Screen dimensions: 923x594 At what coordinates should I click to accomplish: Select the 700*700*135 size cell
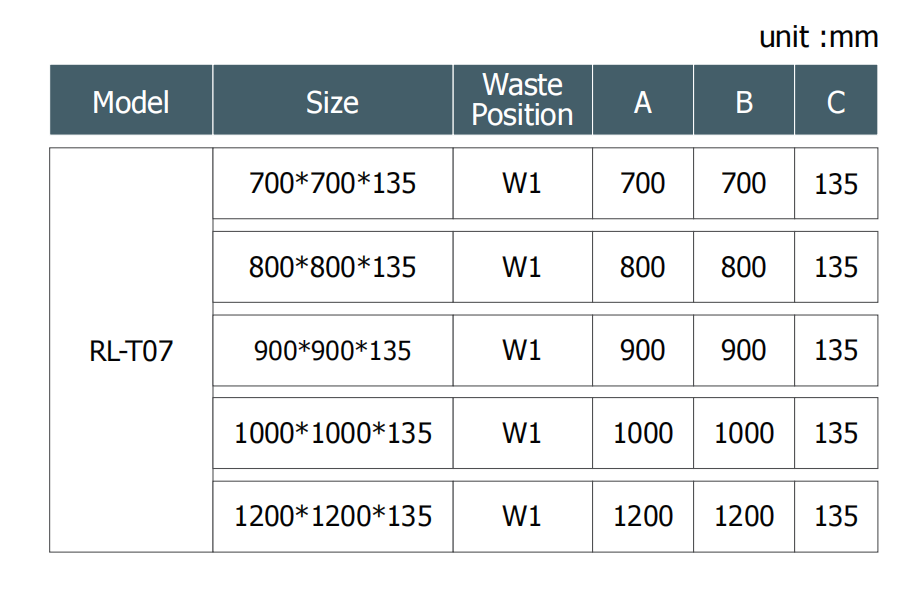coord(332,183)
